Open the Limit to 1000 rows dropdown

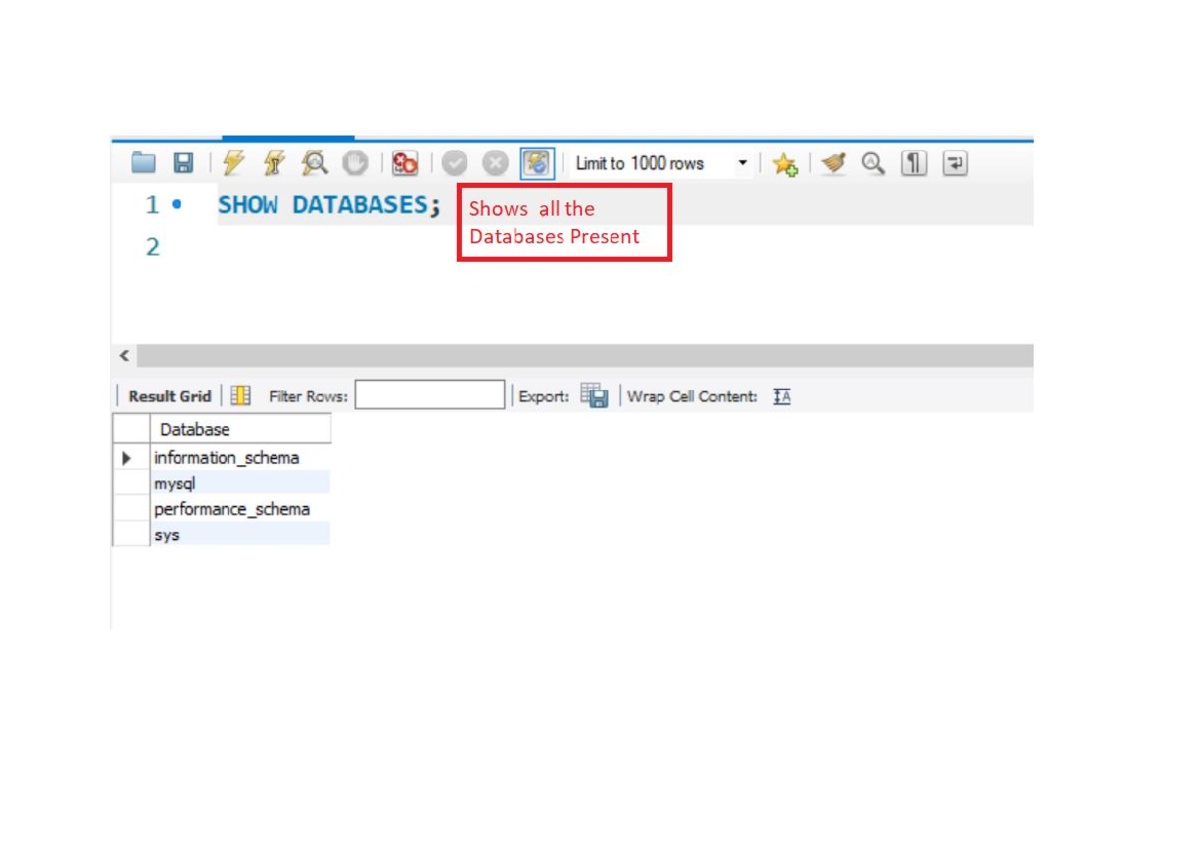742,163
